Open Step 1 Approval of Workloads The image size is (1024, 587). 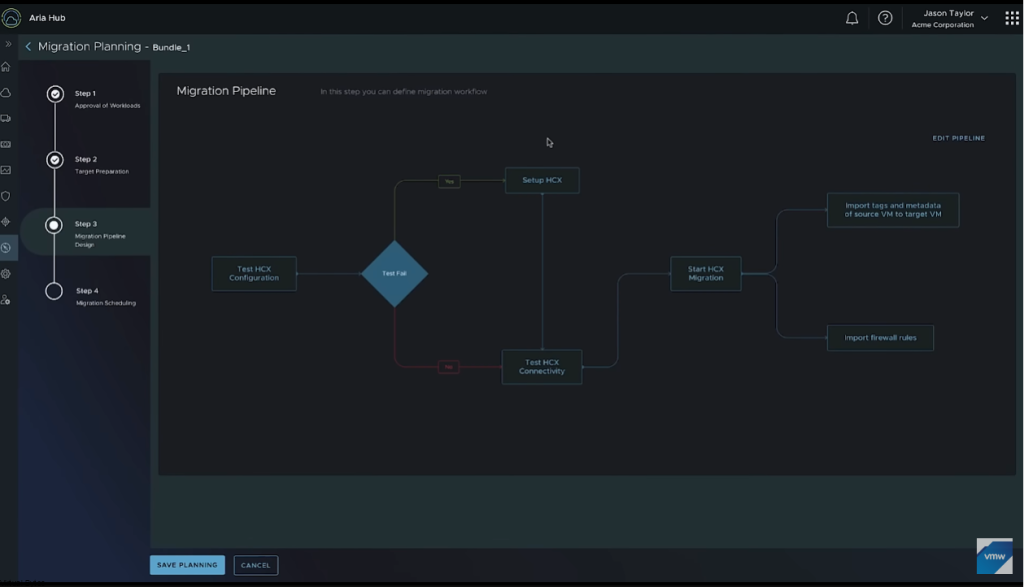point(107,99)
